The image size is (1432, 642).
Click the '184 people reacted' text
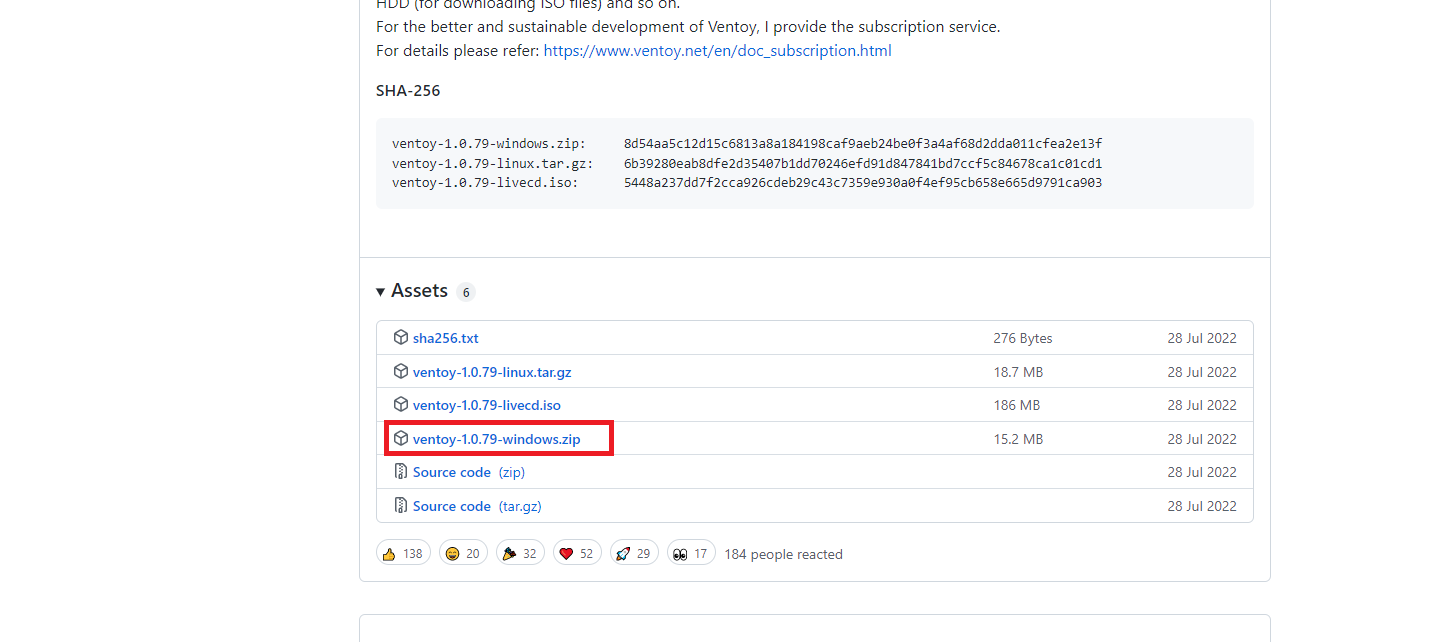783,554
